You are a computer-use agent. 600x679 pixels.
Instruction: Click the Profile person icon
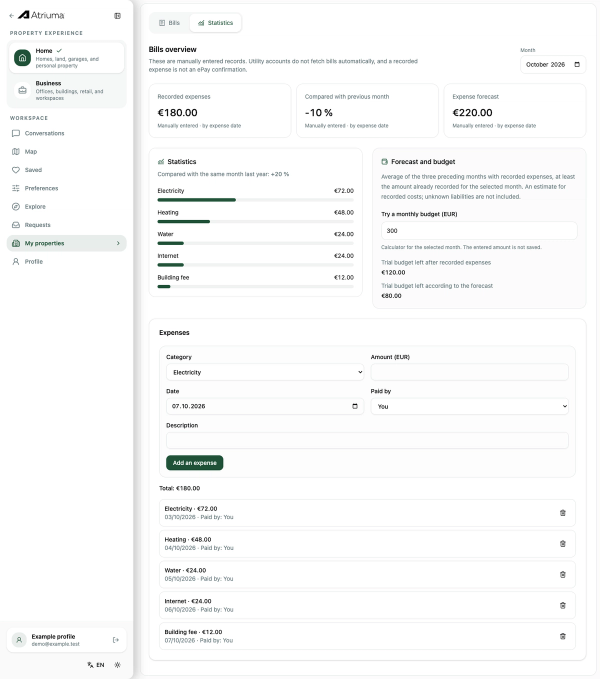click(x=16, y=262)
